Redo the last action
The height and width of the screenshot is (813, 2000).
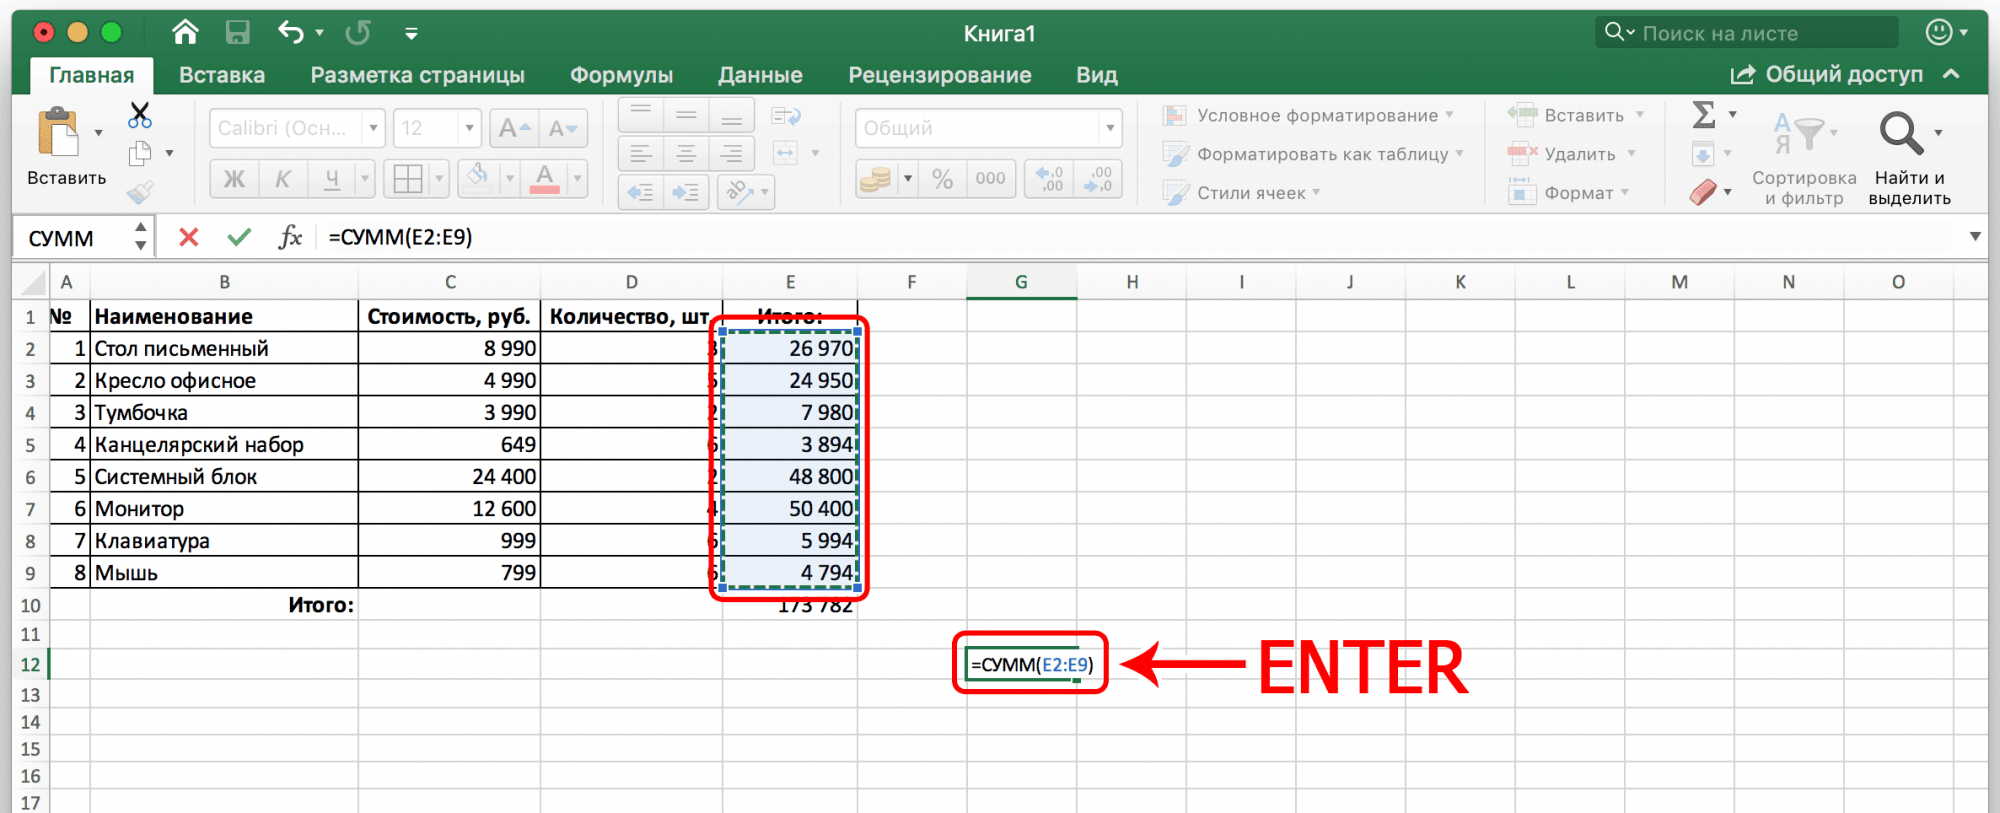(x=357, y=33)
